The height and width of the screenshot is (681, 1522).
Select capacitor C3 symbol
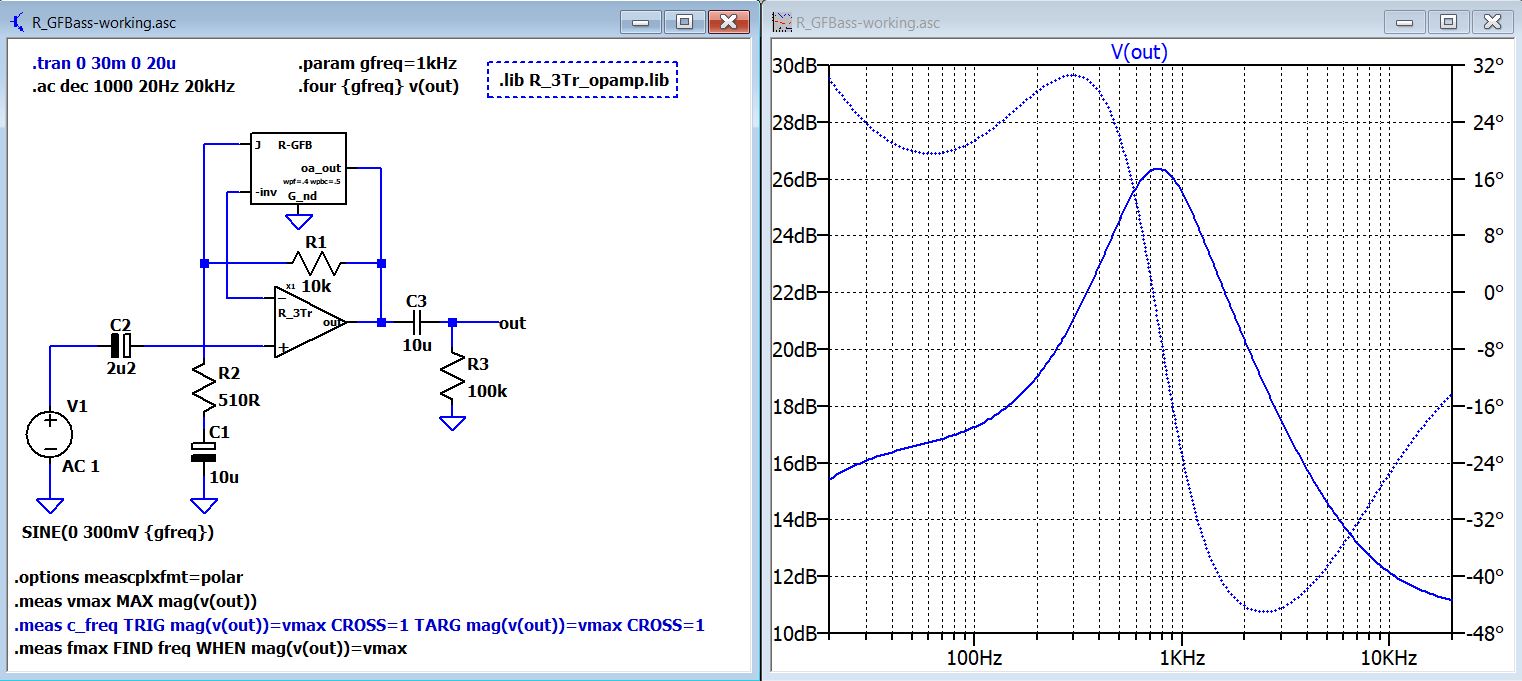(416, 322)
